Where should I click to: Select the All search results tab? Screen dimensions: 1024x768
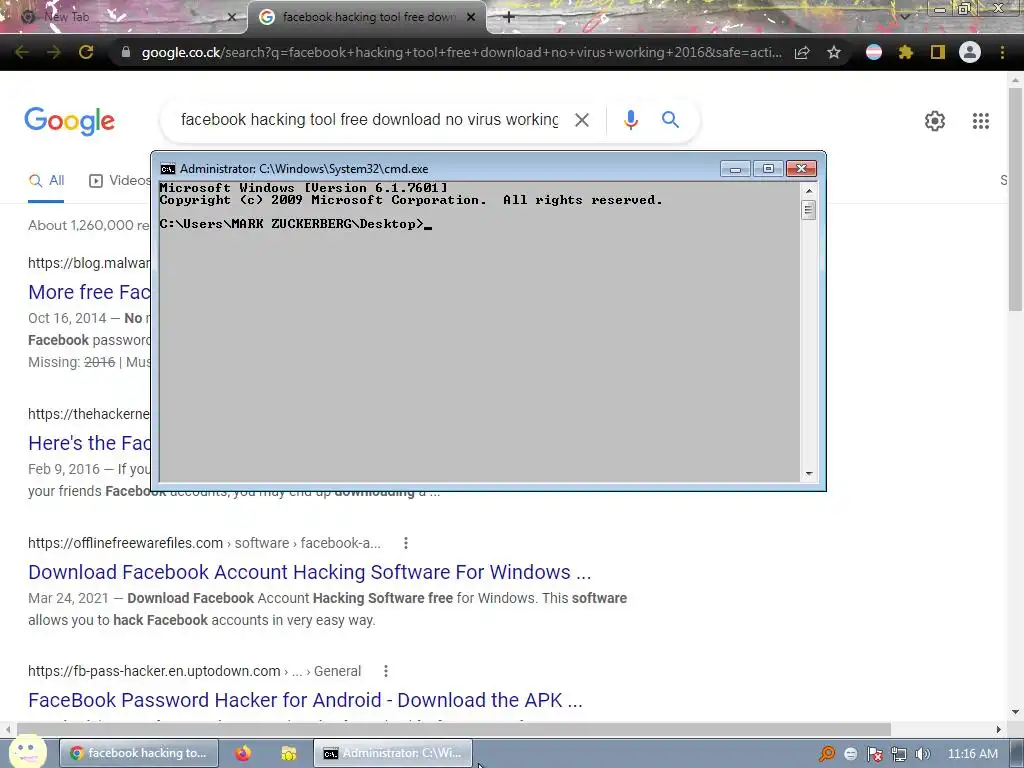coord(46,181)
